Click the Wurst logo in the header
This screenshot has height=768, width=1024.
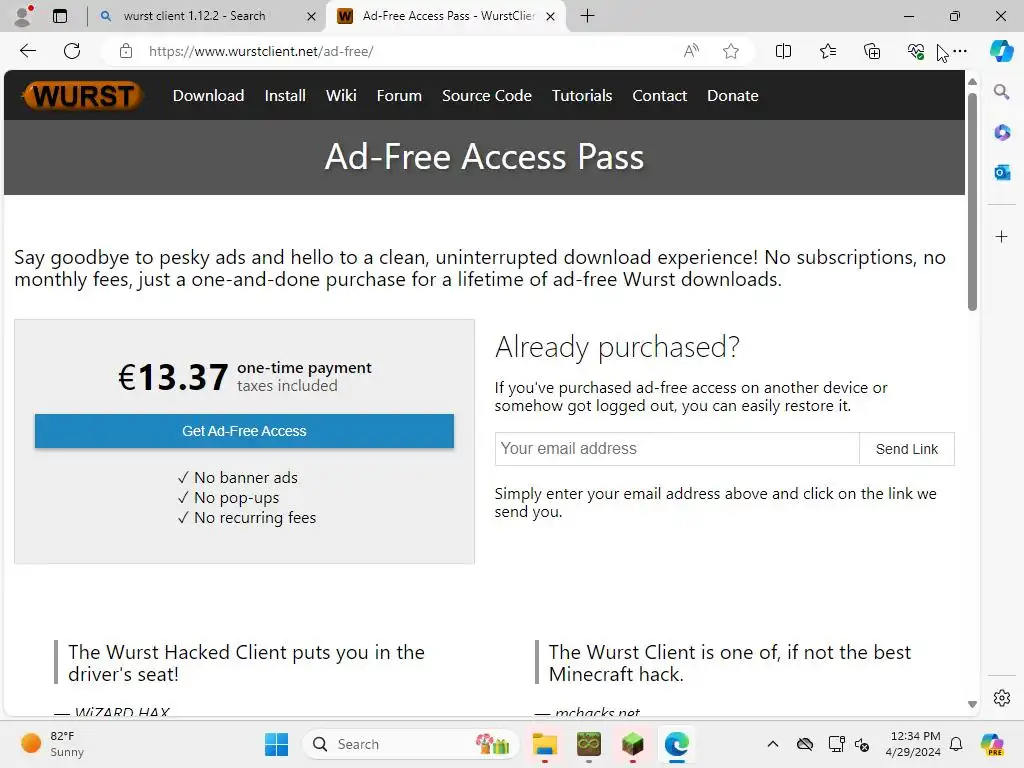click(82, 95)
